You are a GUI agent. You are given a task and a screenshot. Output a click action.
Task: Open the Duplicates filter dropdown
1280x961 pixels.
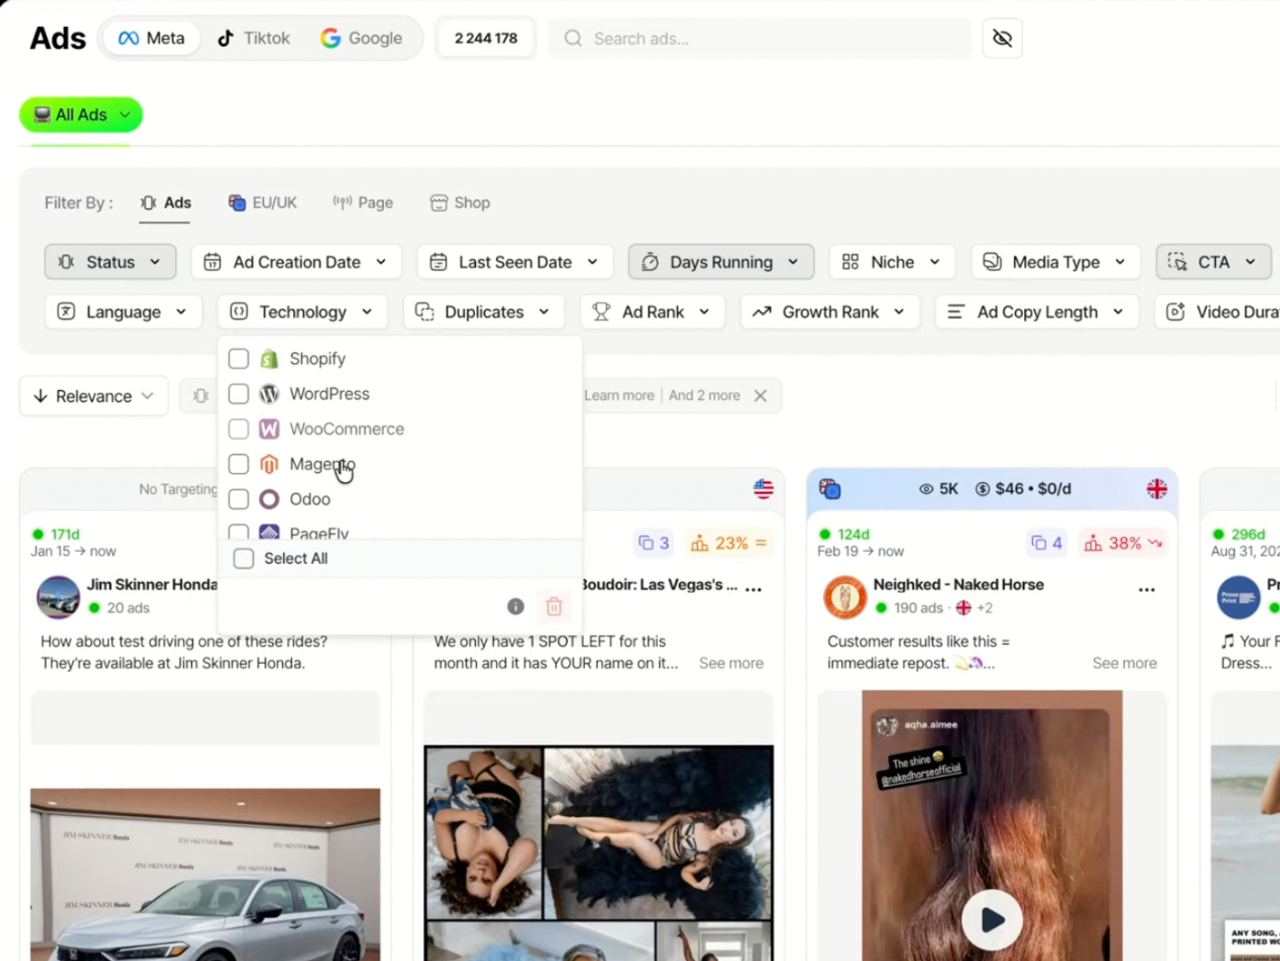tap(484, 312)
